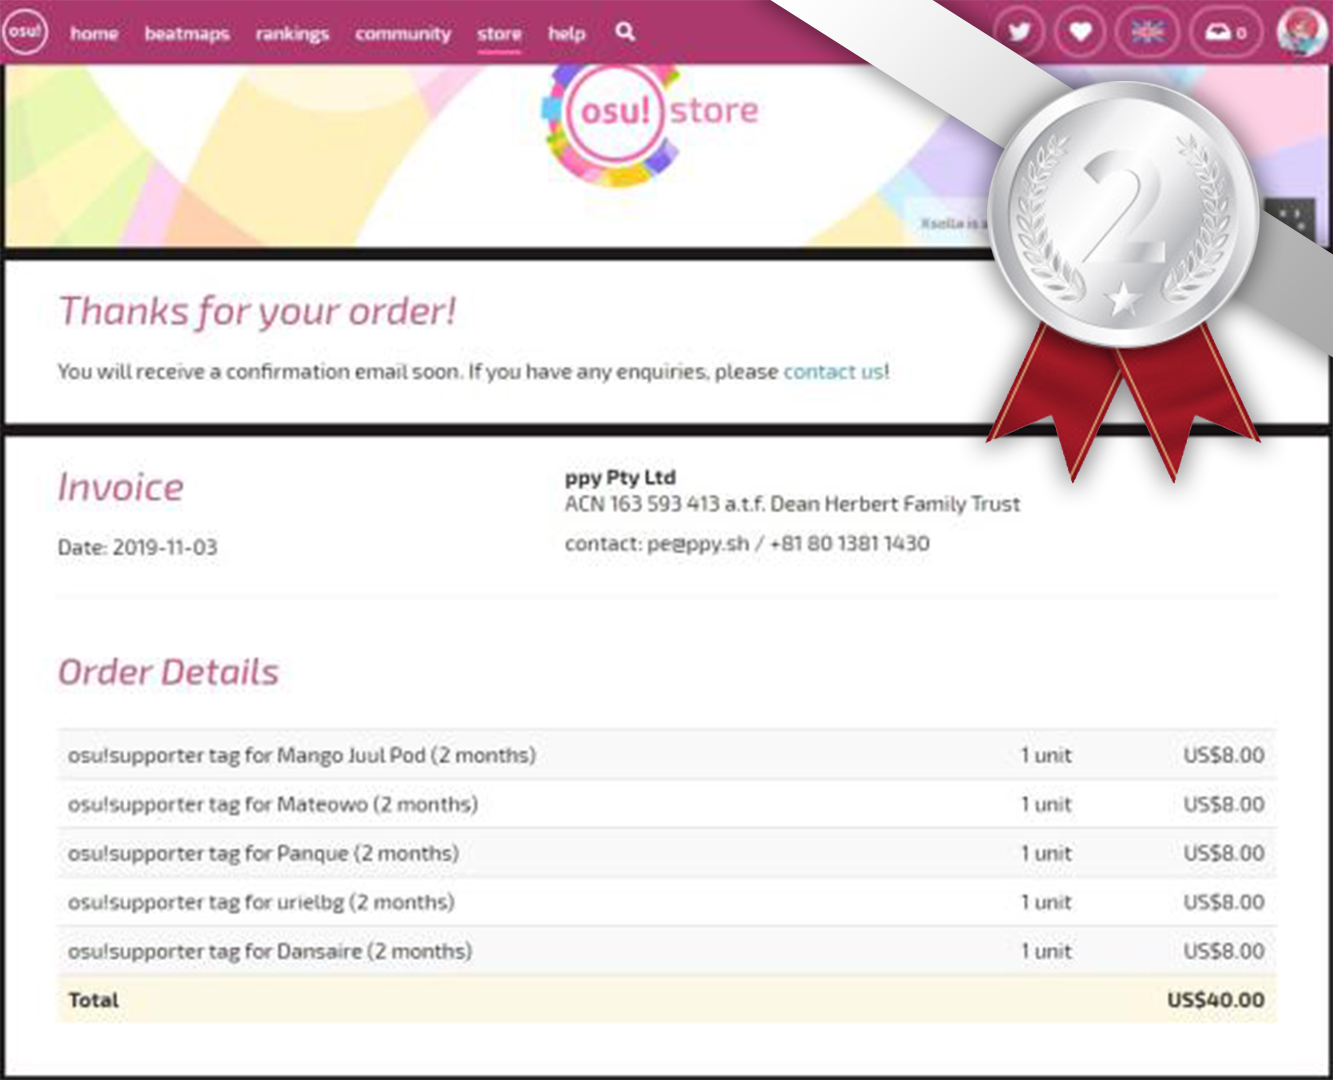This screenshot has height=1080, width=1333.
Task: Click the heart support icon
Action: pos(1080,32)
